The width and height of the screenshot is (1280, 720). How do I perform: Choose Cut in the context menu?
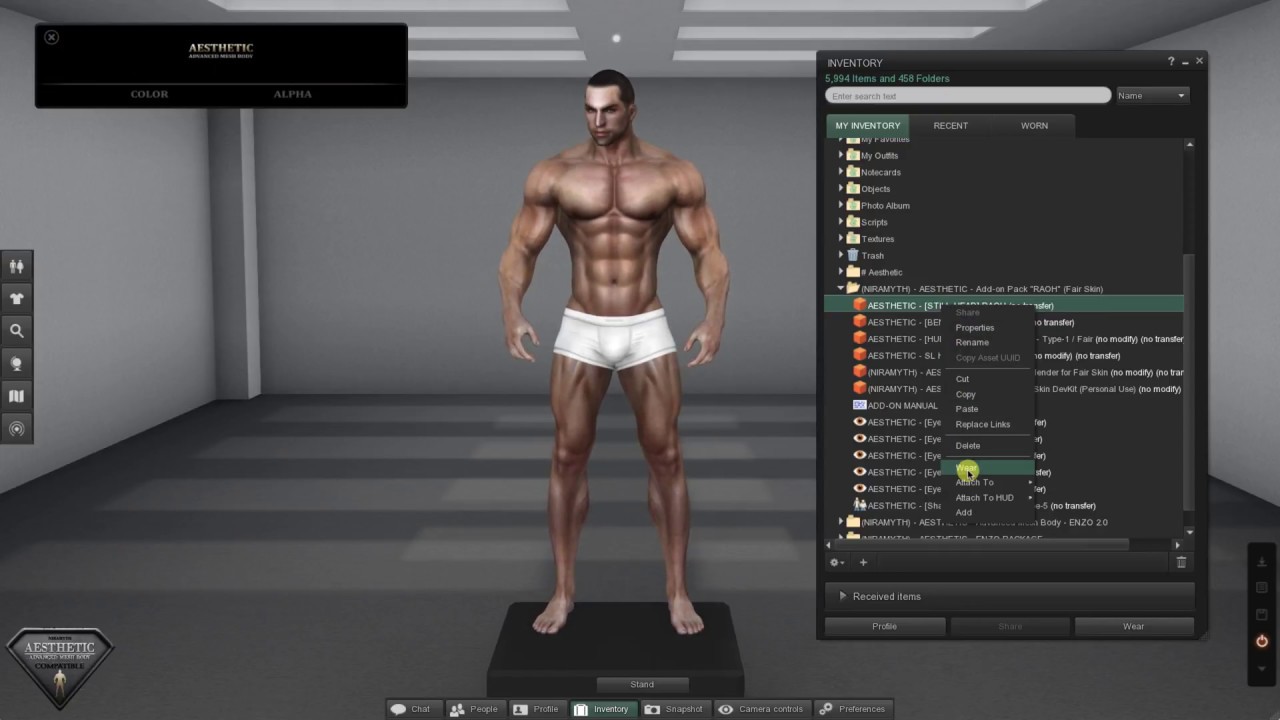[x=962, y=379]
